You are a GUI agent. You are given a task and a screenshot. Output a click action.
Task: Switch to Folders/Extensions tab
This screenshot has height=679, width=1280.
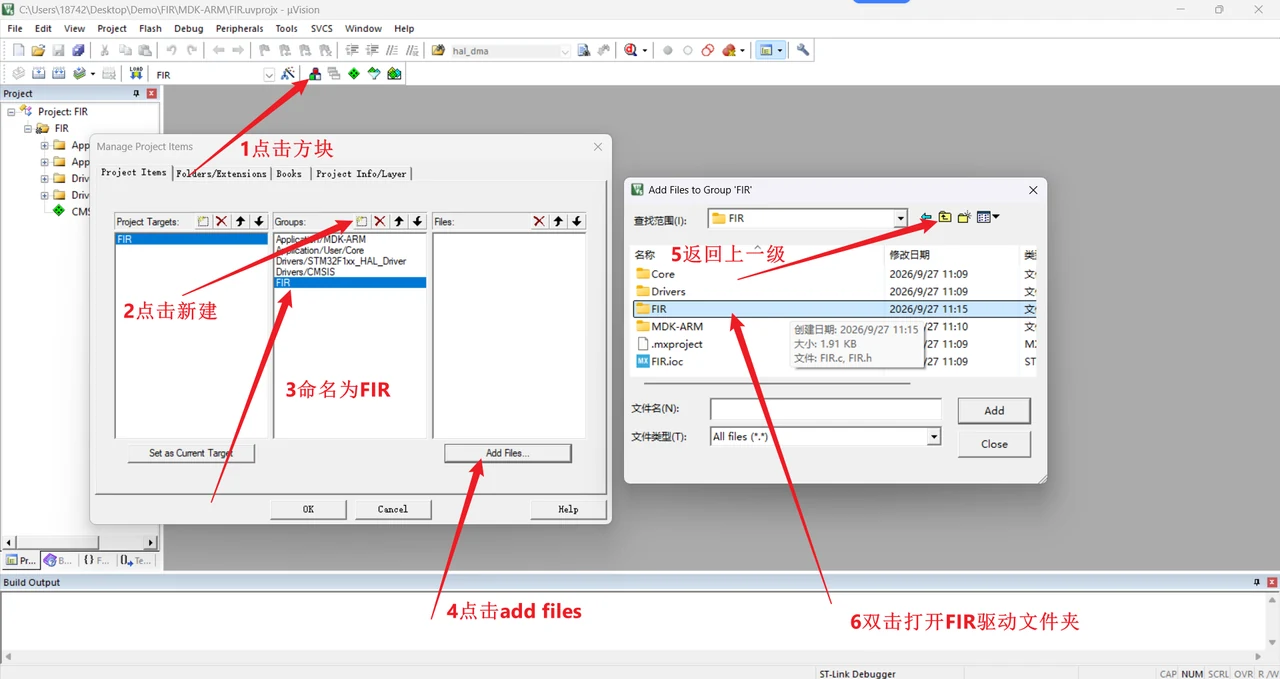coord(221,174)
